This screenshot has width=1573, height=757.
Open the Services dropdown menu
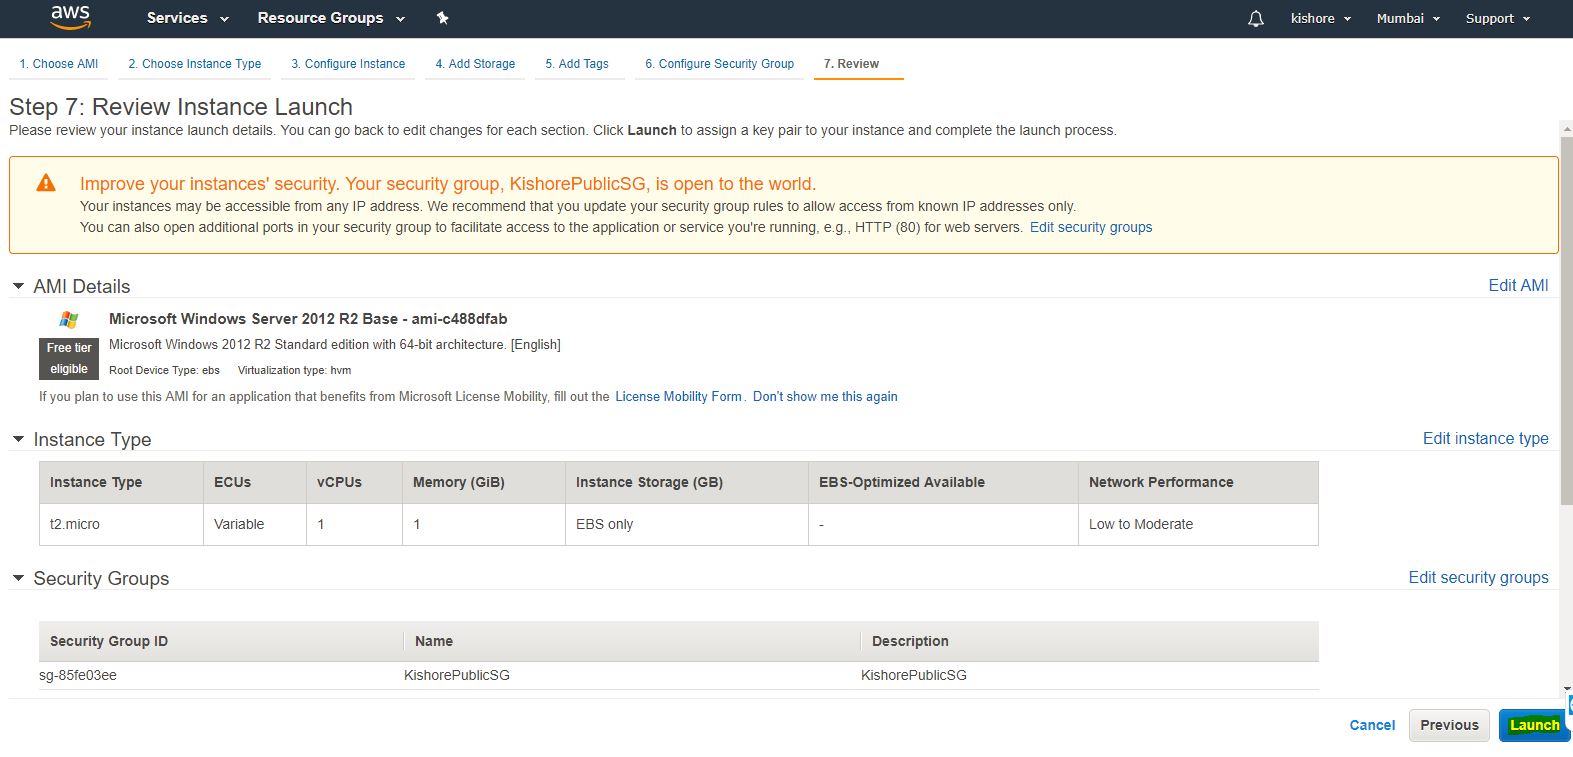[187, 18]
